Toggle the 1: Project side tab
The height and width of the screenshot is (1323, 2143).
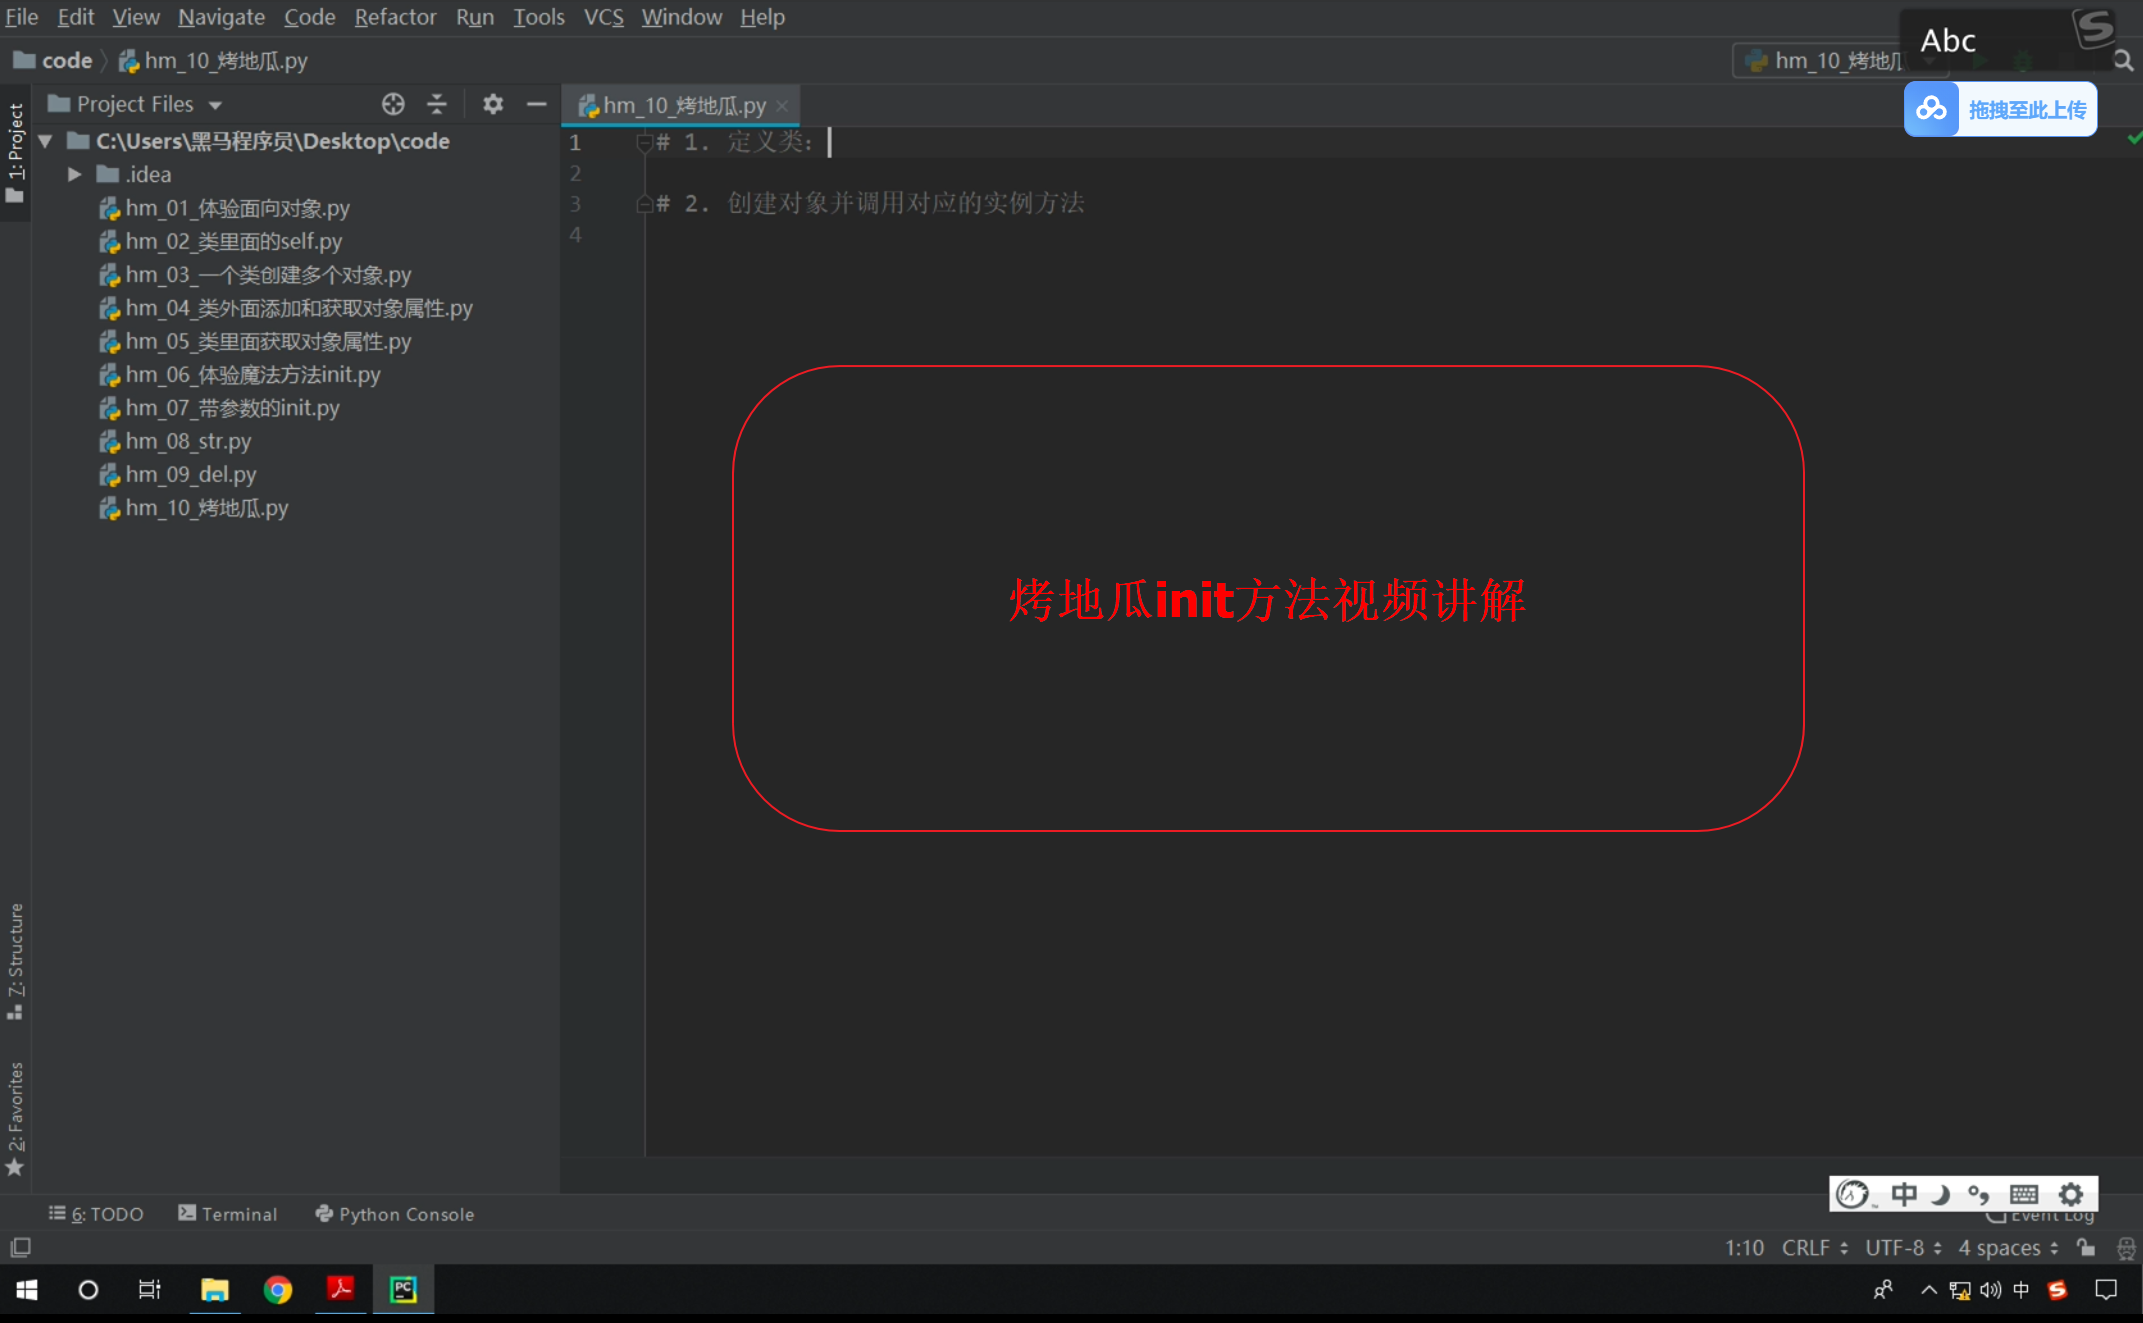(15, 152)
